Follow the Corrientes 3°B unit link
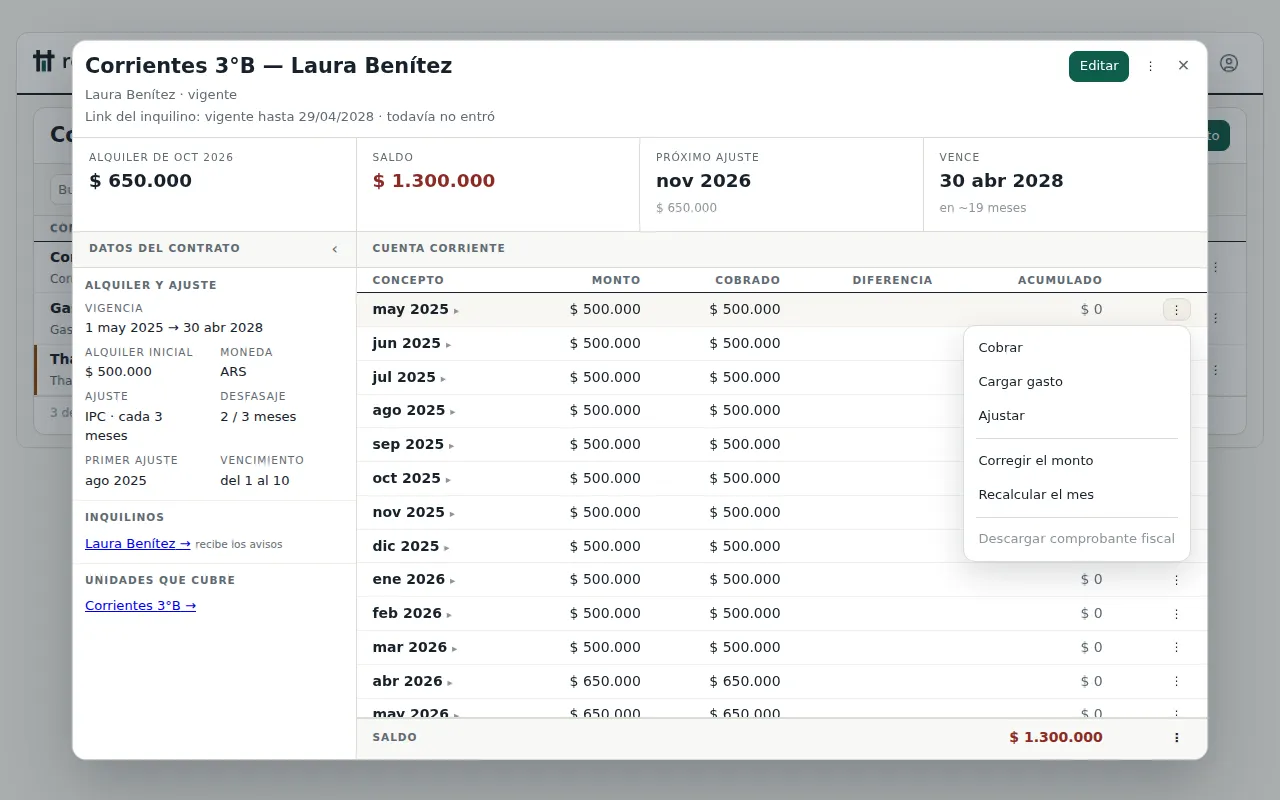The height and width of the screenshot is (800, 1280). (x=141, y=606)
